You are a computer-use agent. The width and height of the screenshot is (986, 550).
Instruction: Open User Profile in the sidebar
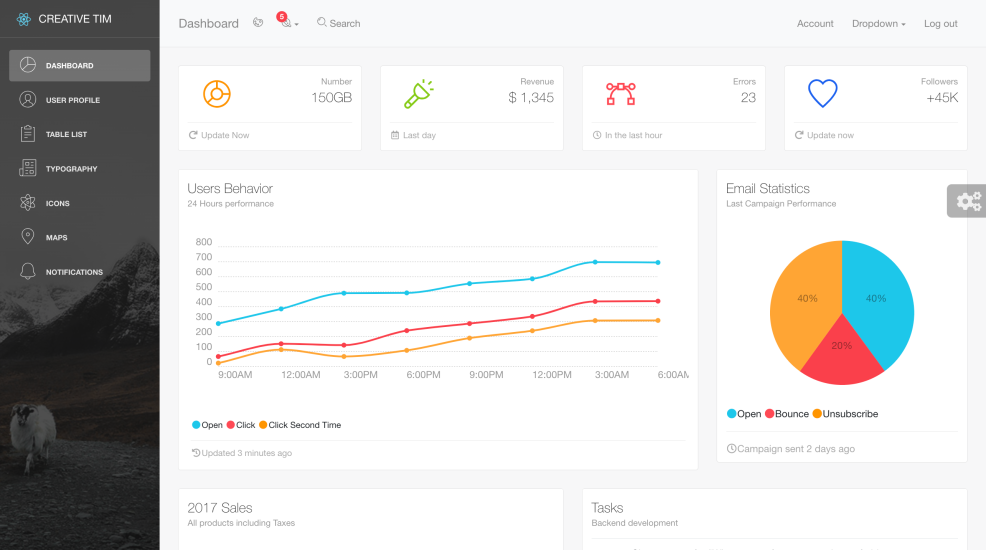click(x=72, y=100)
